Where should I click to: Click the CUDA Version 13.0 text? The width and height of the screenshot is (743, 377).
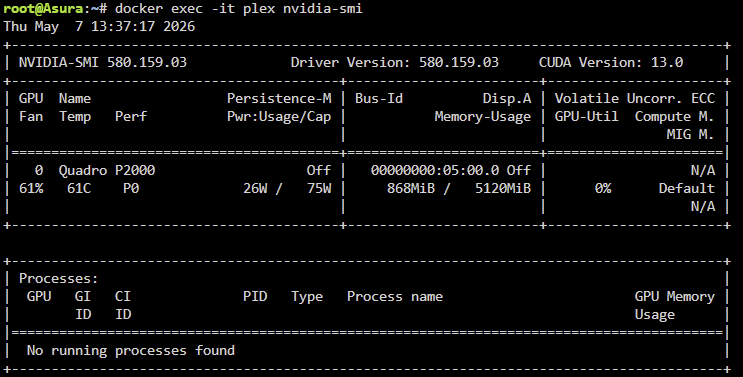pyautogui.click(x=611, y=62)
